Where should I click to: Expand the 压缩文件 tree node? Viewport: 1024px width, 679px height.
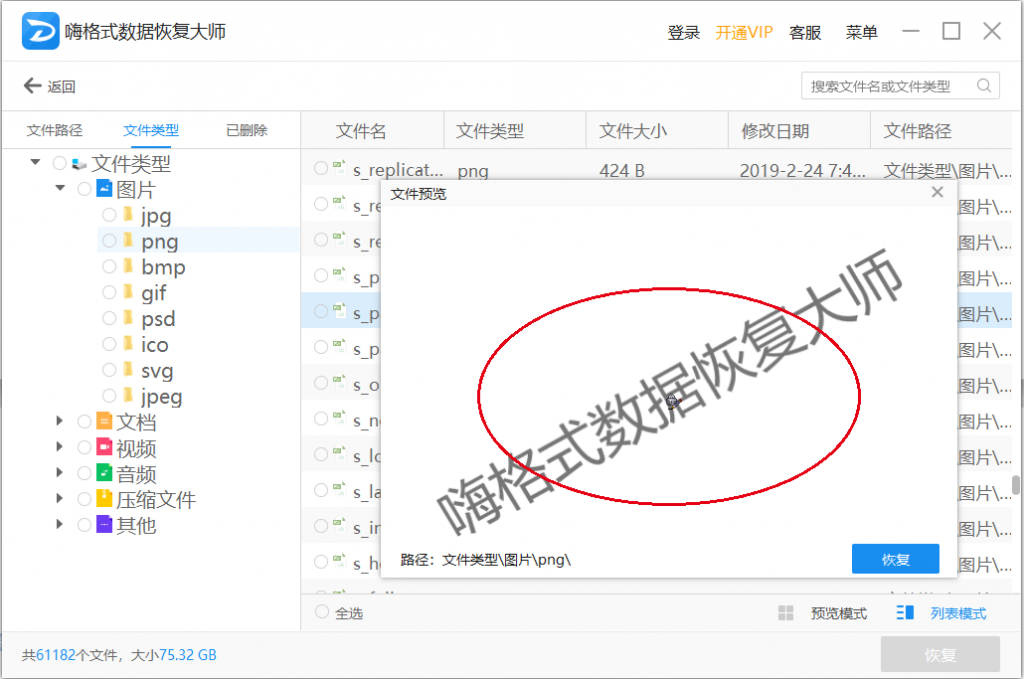click(59, 498)
